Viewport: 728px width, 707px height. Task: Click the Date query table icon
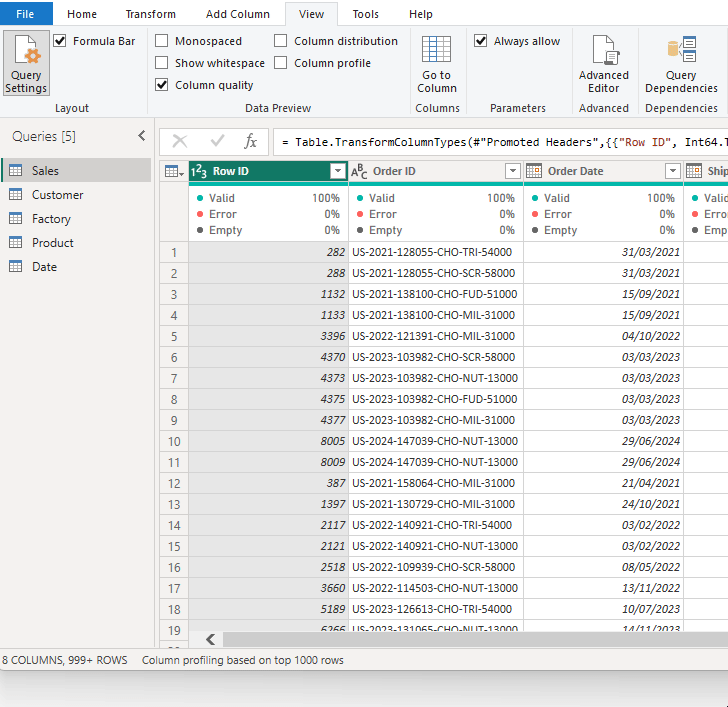pyautogui.click(x=16, y=266)
